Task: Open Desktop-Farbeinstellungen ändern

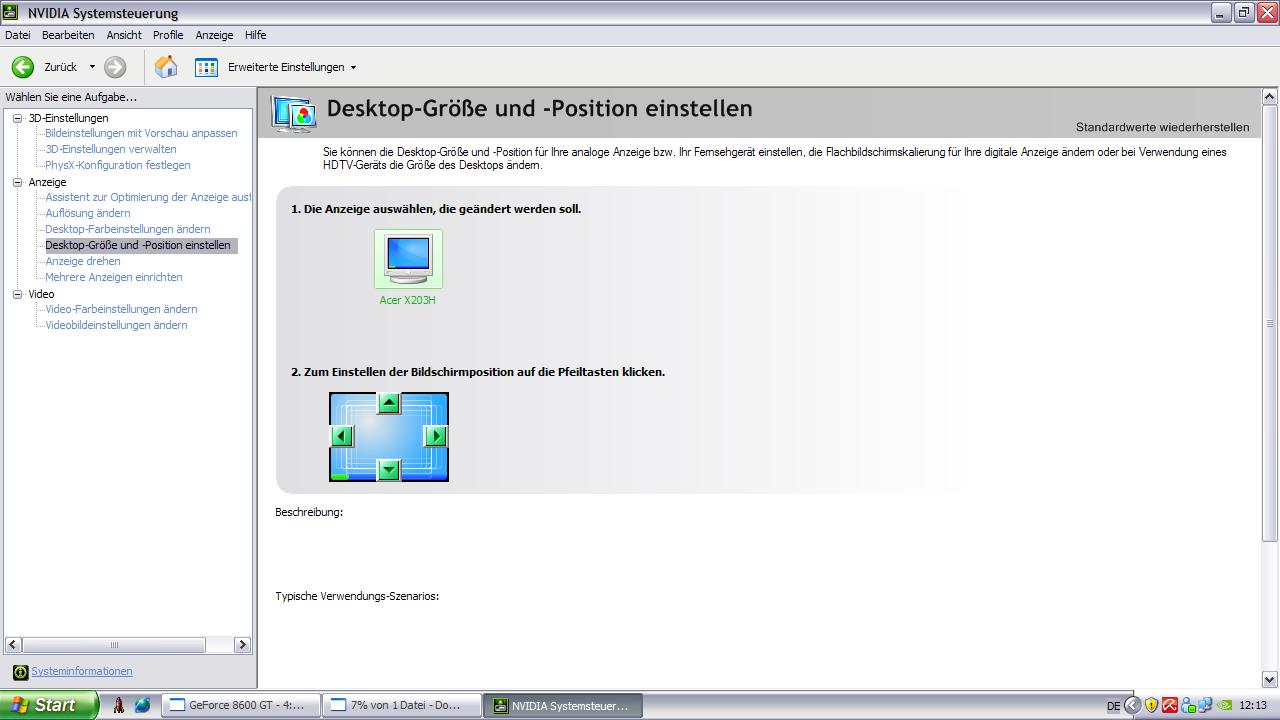Action: point(128,229)
